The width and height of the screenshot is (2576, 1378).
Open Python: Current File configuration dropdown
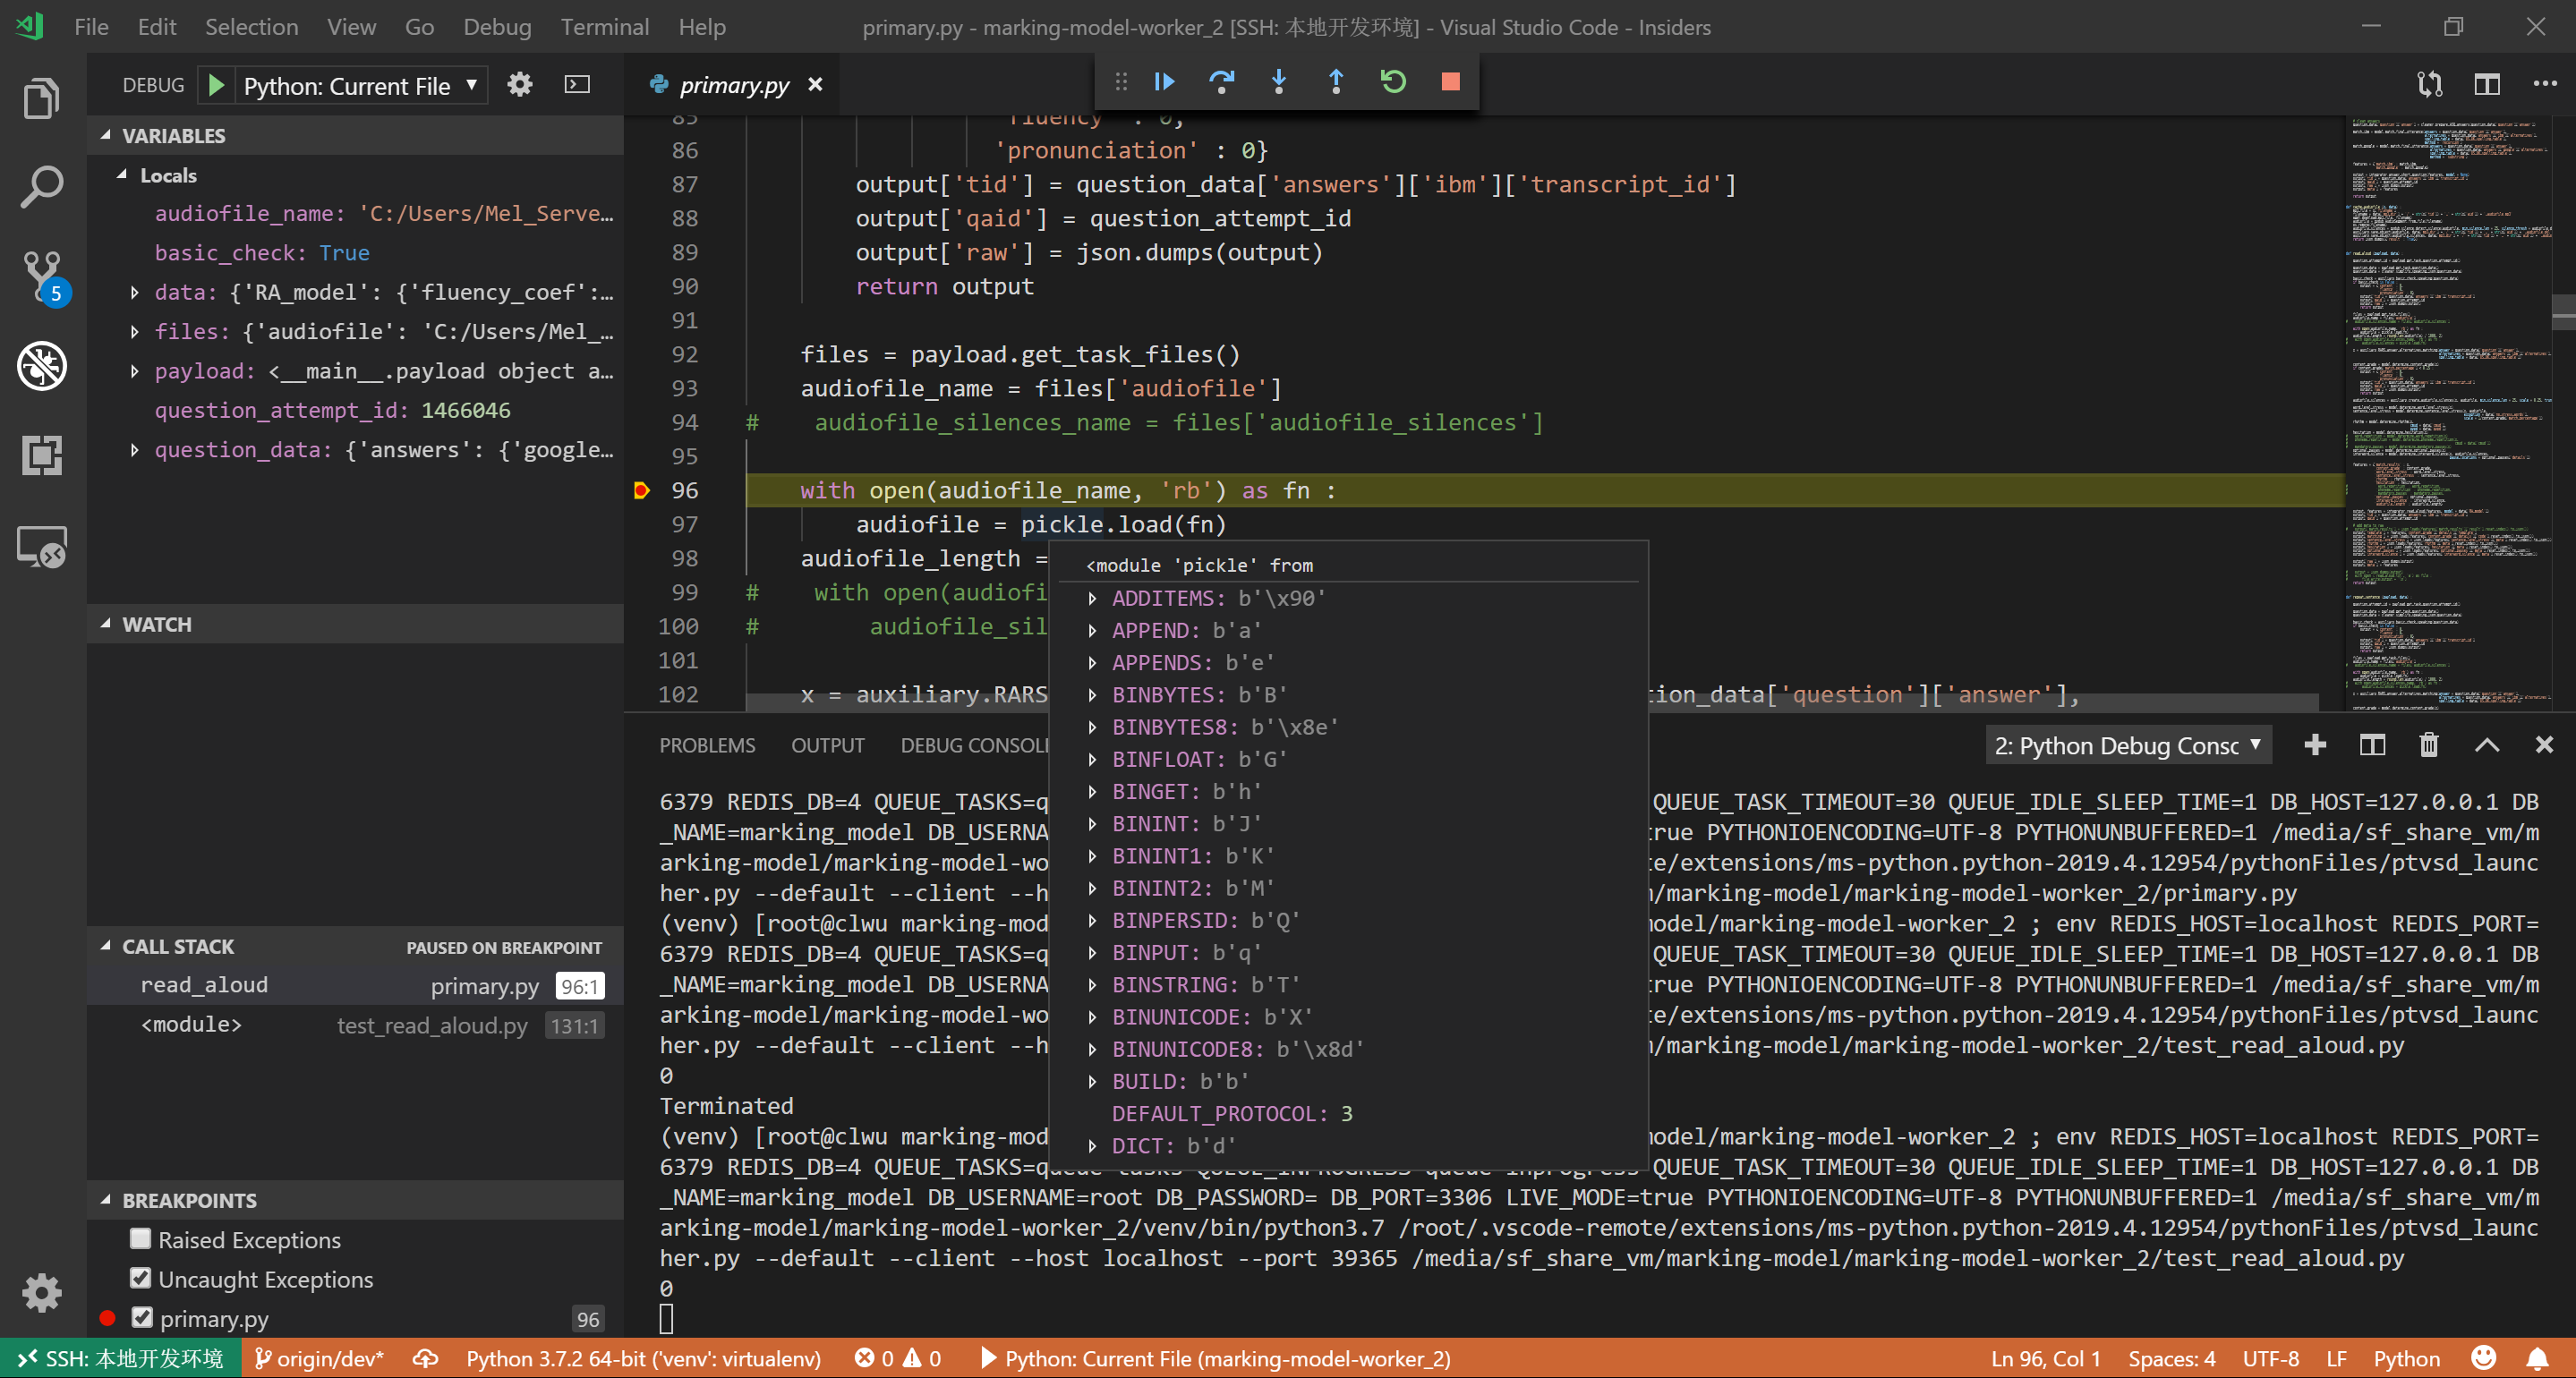[360, 86]
